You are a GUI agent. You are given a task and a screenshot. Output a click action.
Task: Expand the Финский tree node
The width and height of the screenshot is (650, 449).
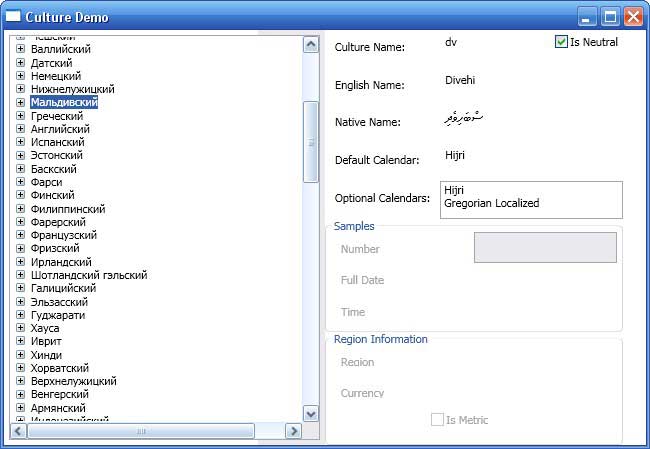pos(20,195)
